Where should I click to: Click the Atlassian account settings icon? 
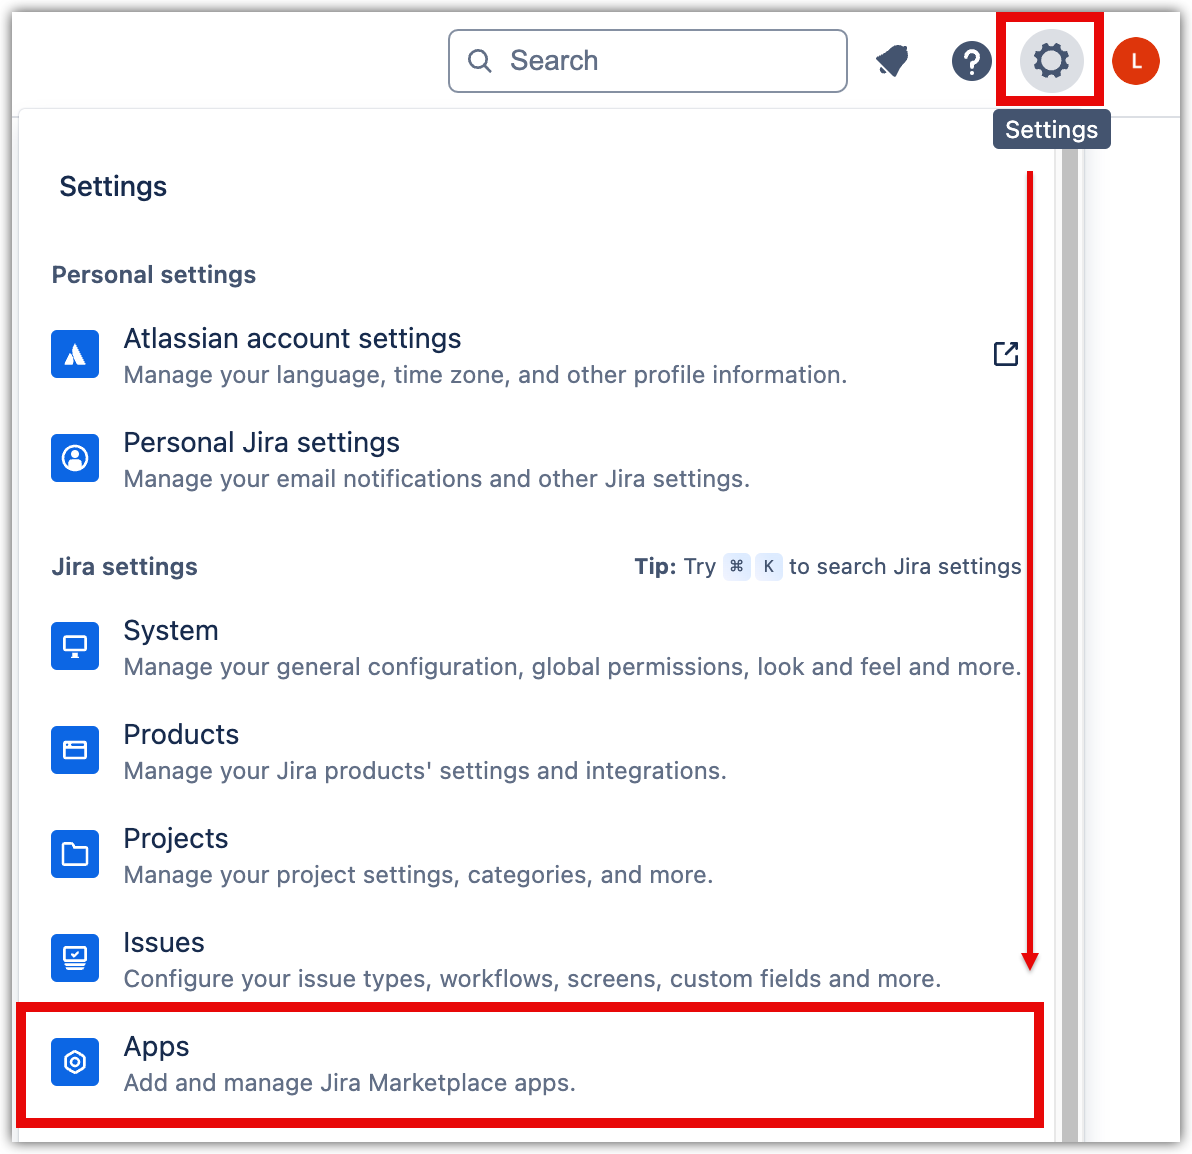point(75,354)
